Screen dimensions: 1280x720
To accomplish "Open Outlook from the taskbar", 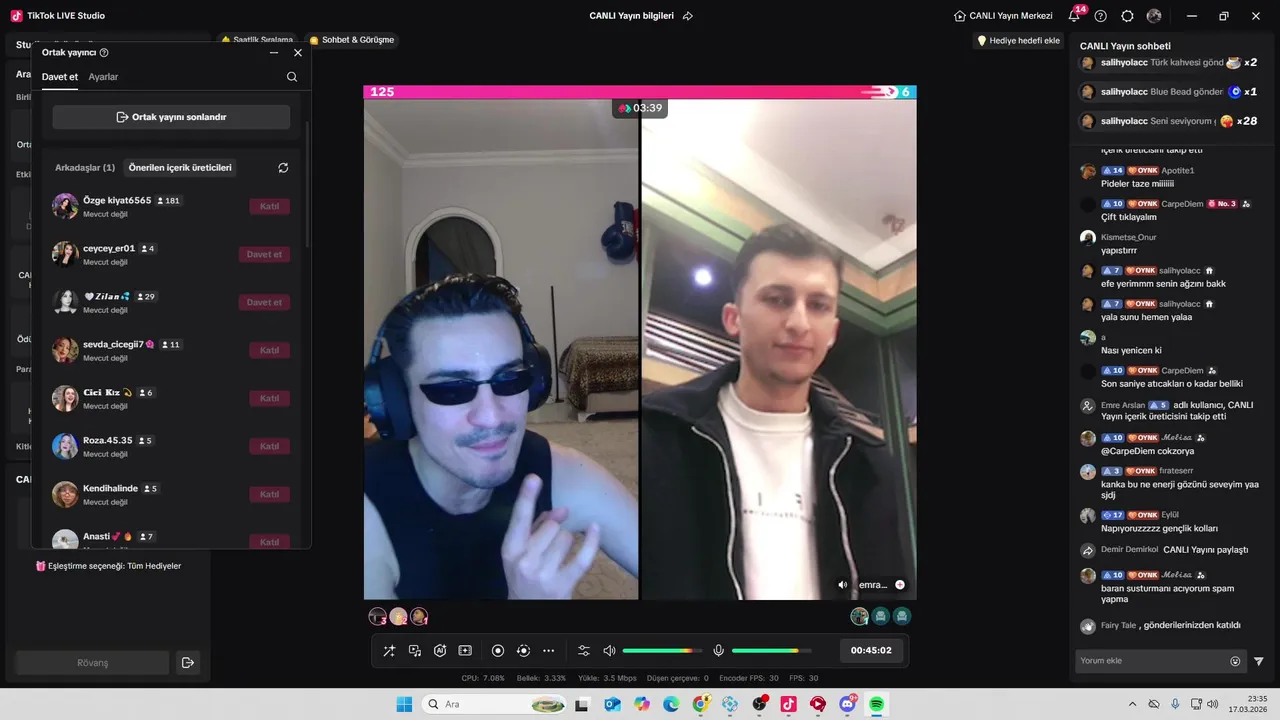I will tap(612, 704).
